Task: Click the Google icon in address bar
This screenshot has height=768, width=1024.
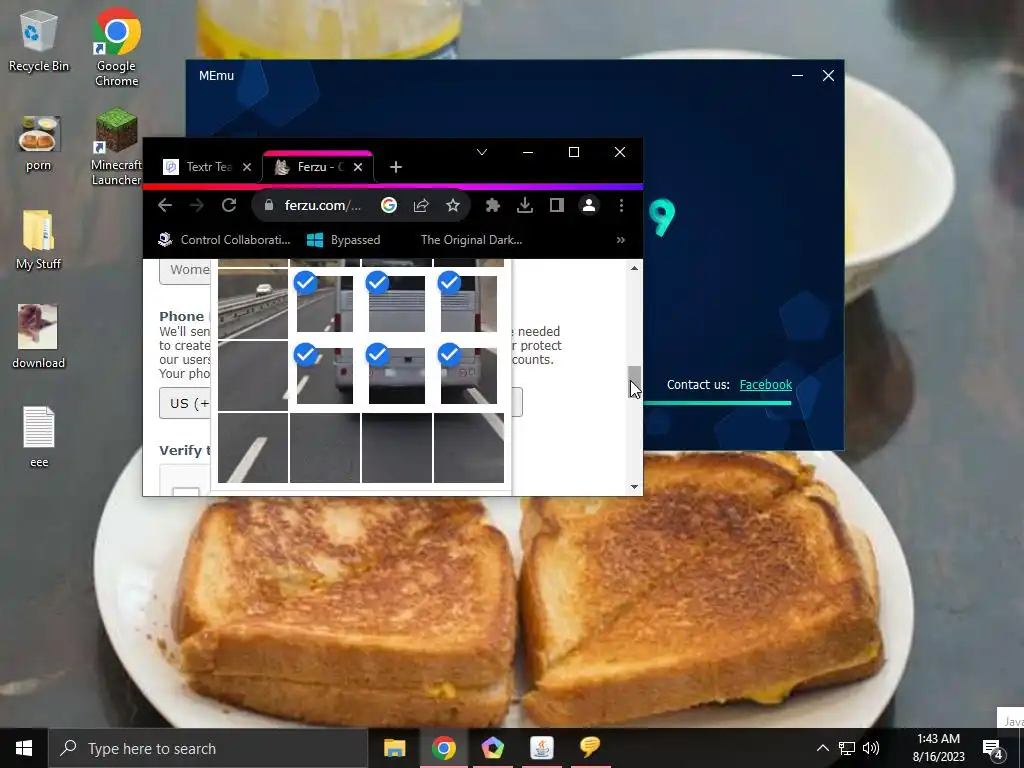Action: [389, 205]
